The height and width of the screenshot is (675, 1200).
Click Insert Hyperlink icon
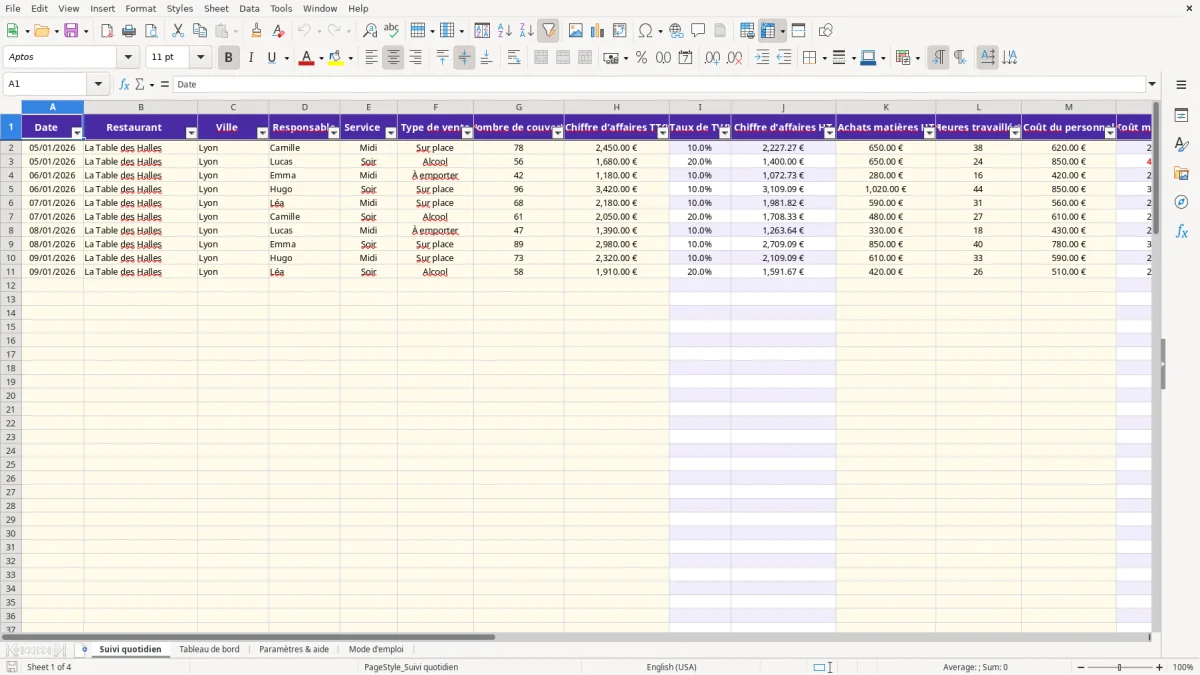(x=676, y=31)
